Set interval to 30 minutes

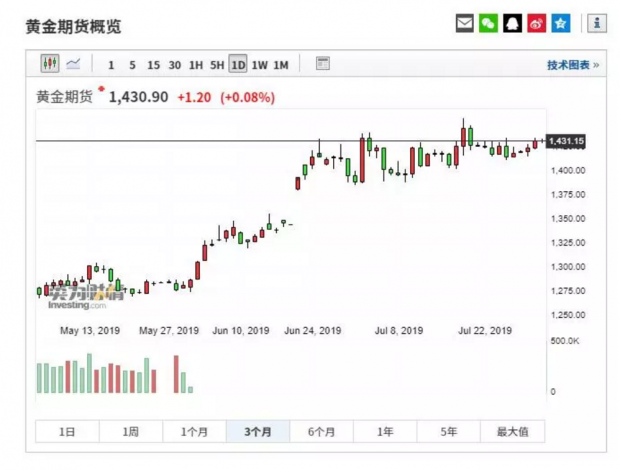click(x=175, y=65)
